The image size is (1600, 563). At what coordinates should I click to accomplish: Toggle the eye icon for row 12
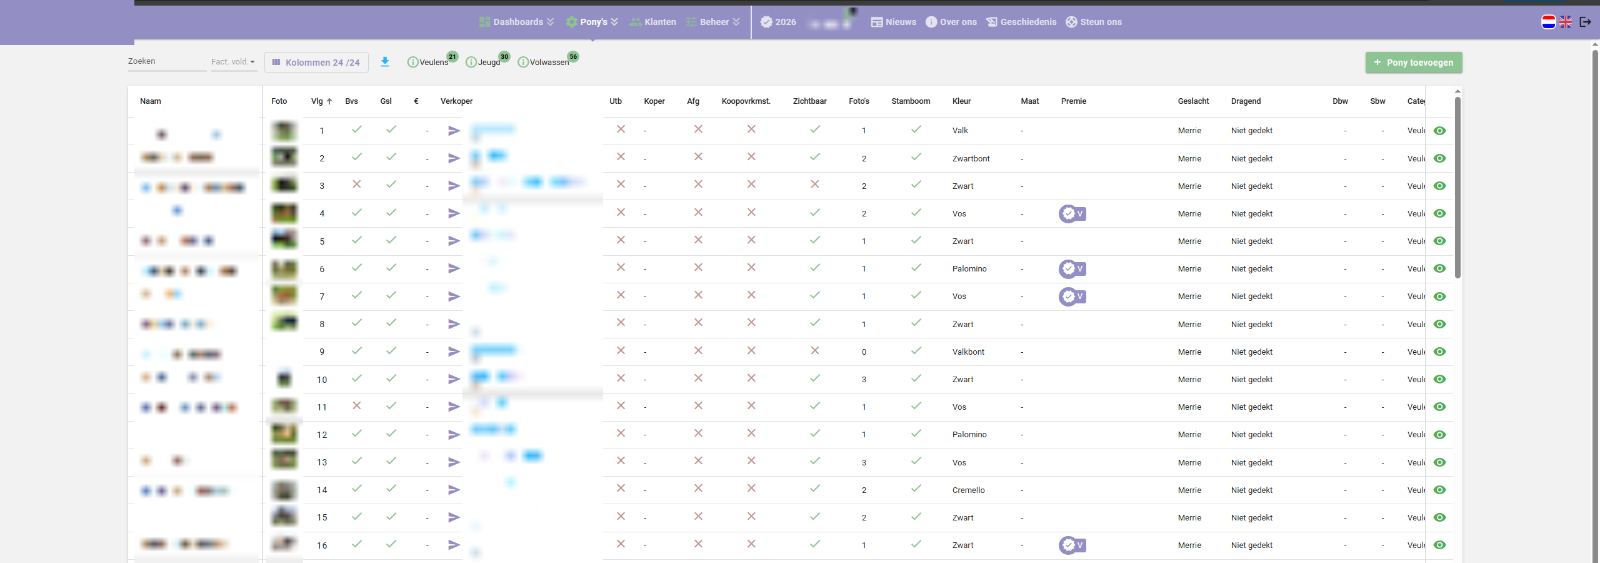click(x=1440, y=435)
